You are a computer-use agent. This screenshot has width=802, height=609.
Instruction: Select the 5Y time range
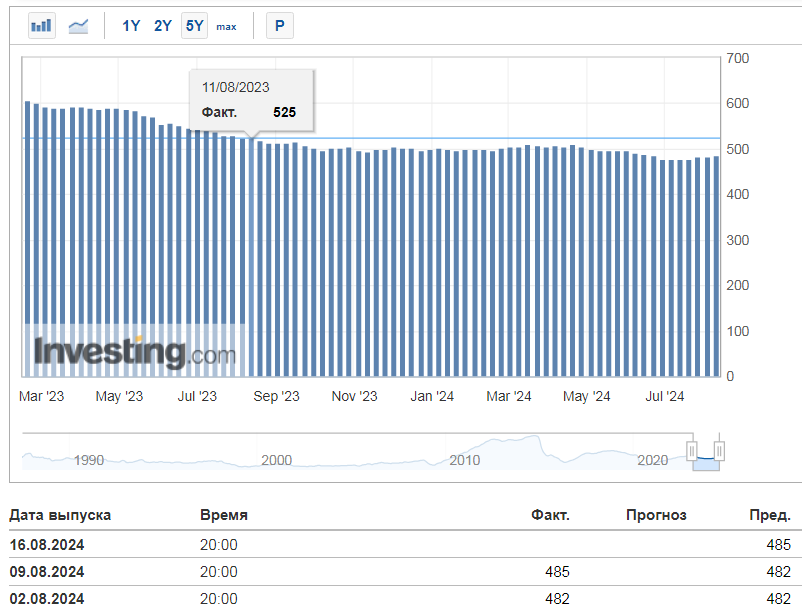[194, 26]
